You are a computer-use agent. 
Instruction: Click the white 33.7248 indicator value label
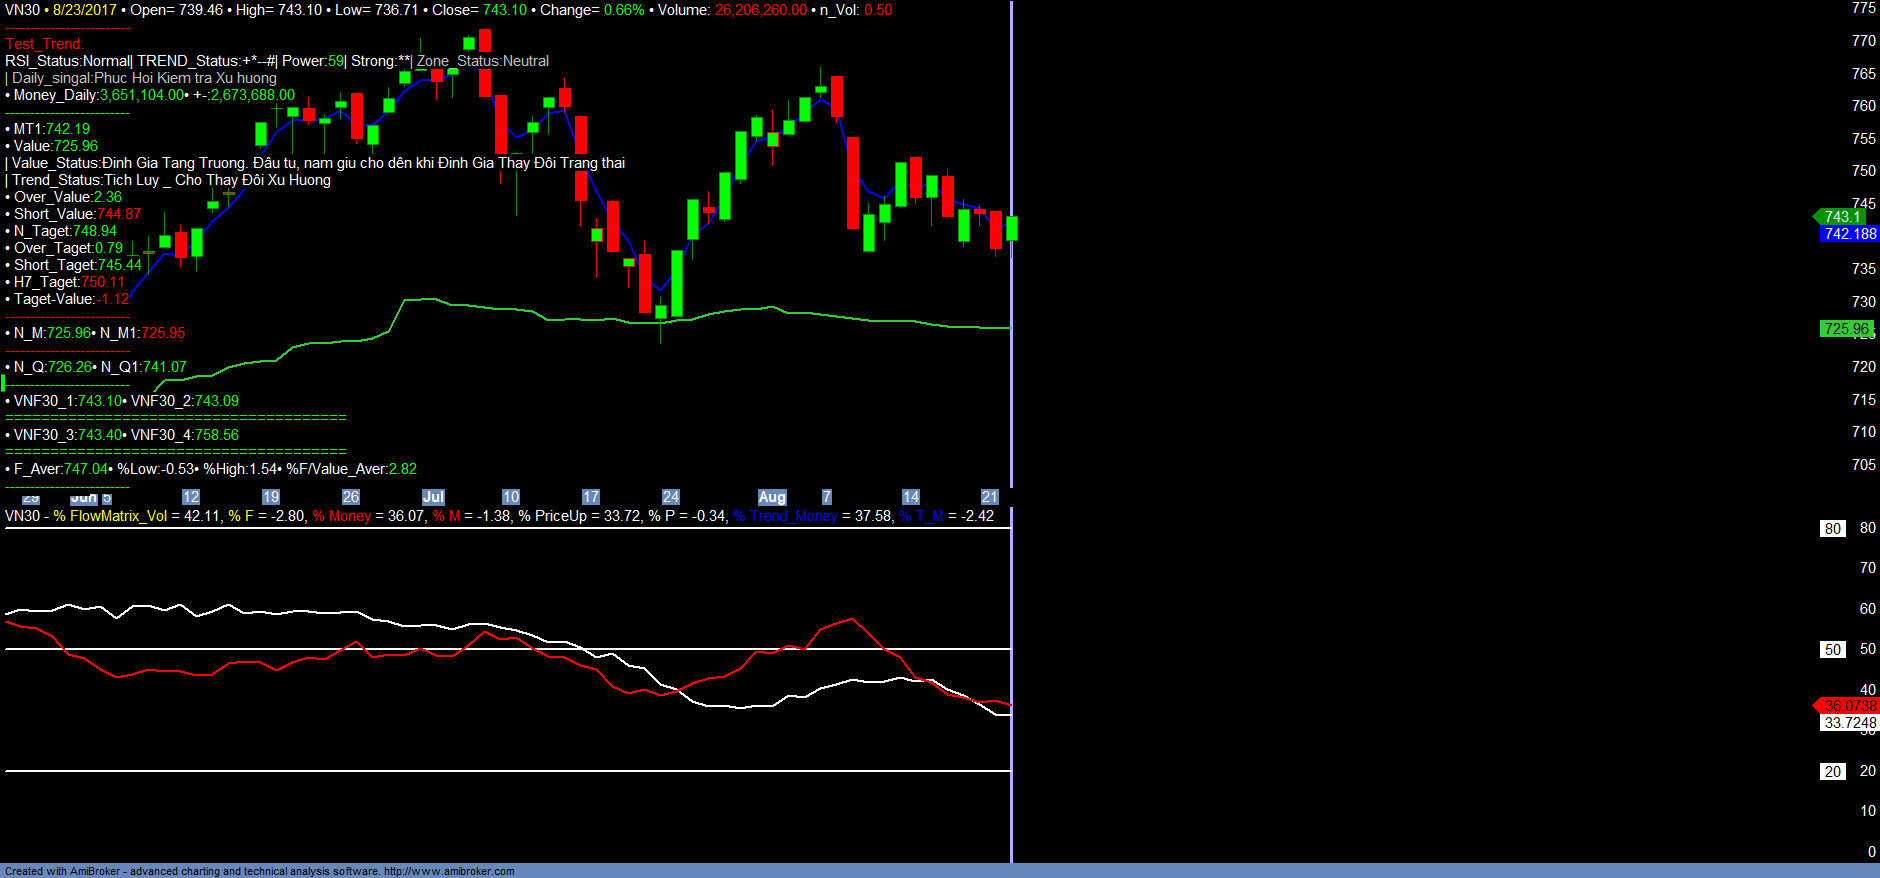pyautogui.click(x=1849, y=723)
